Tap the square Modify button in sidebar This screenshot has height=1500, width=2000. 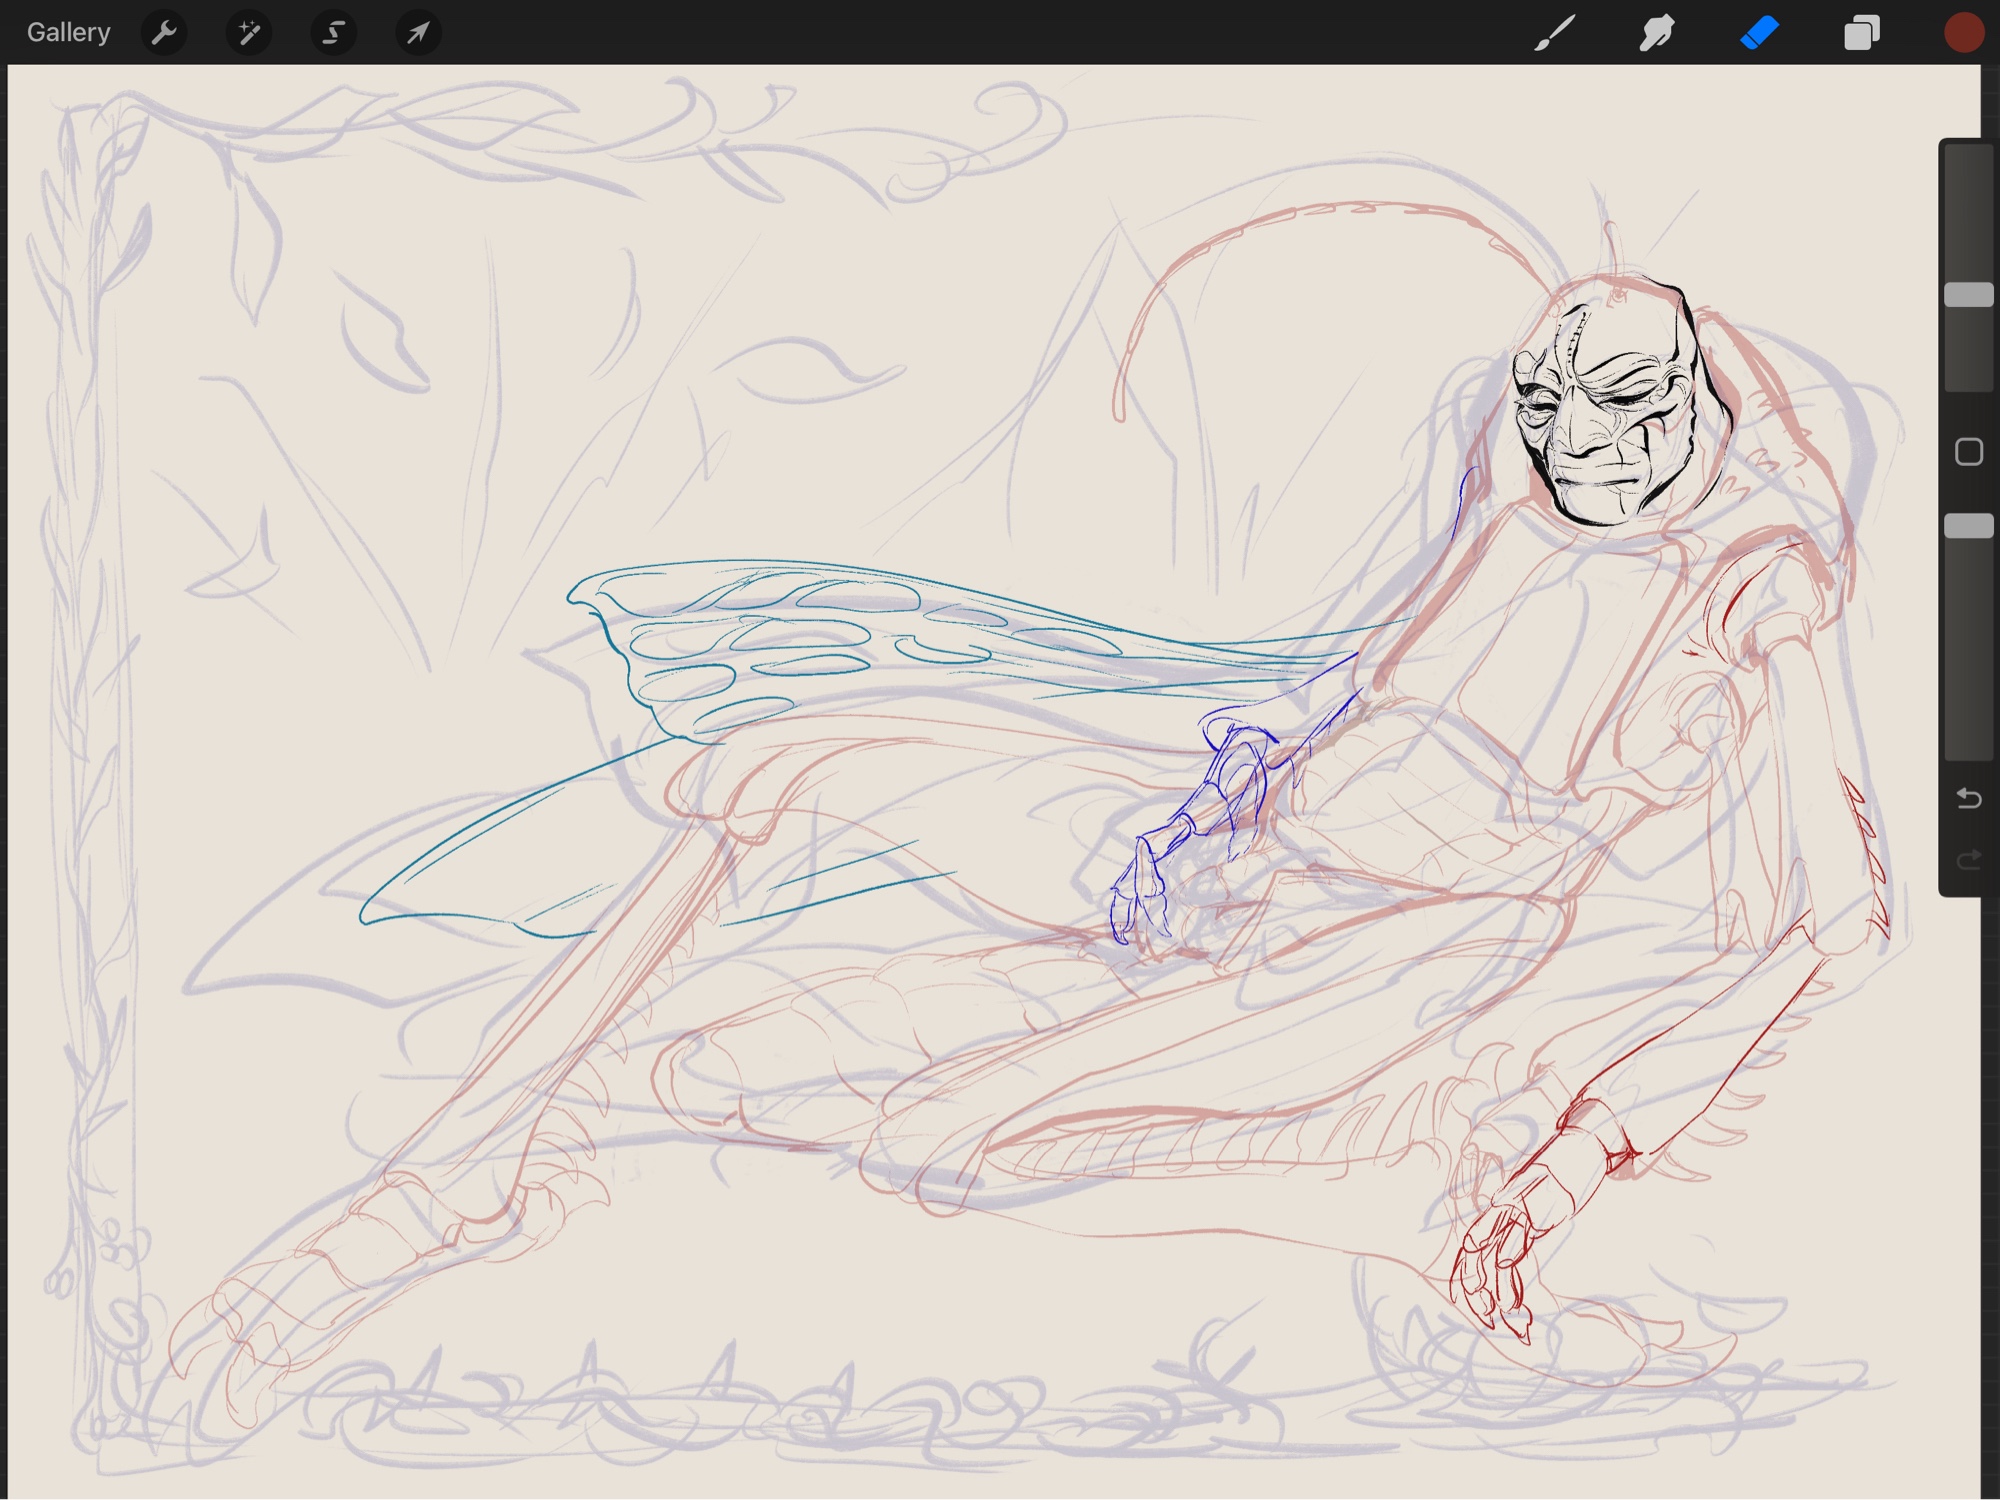click(1968, 452)
